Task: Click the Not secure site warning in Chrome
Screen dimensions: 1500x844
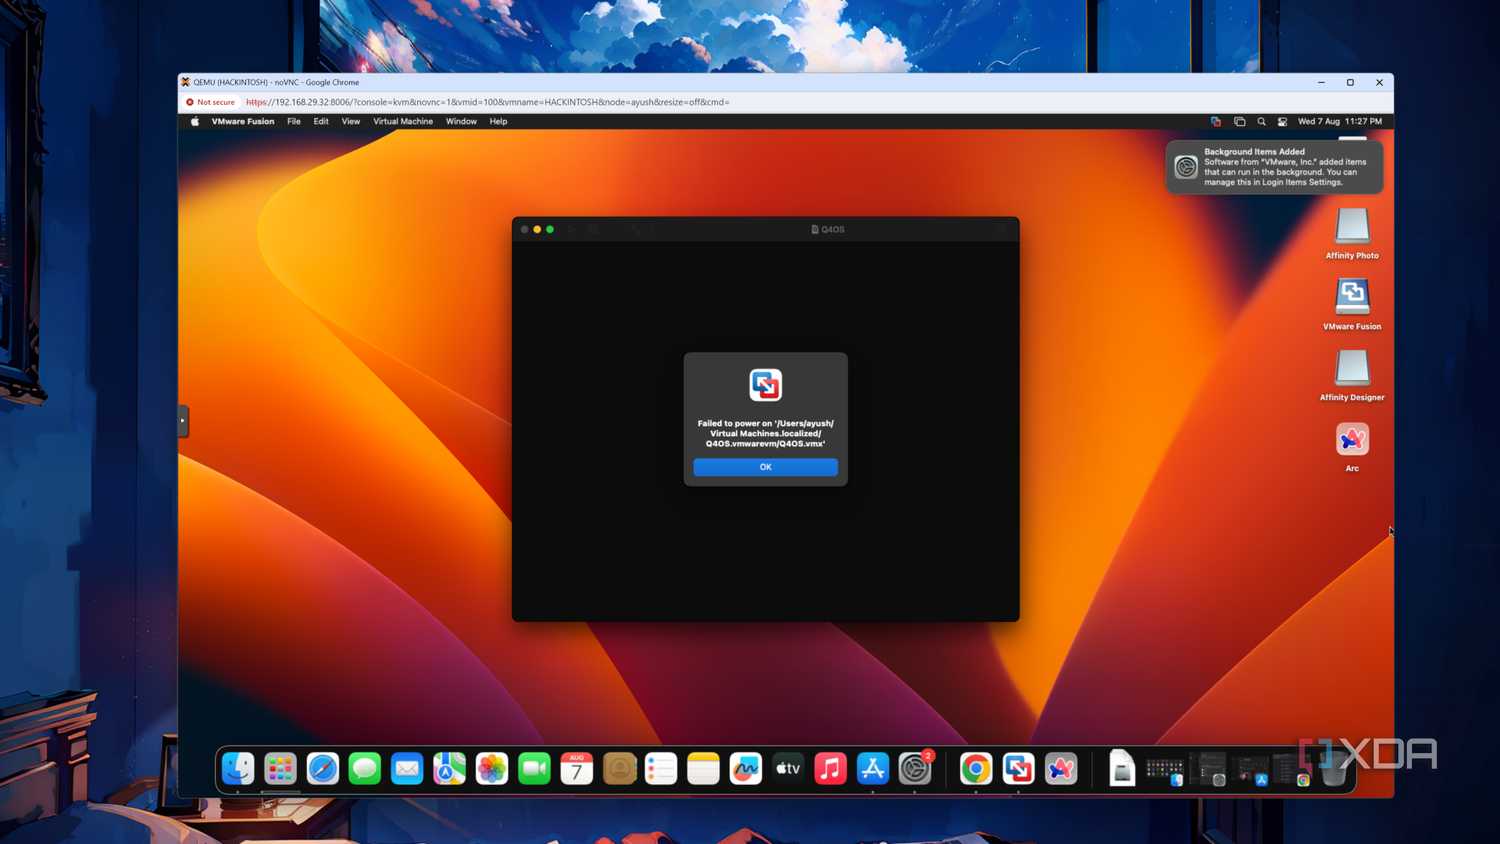Action: point(210,102)
